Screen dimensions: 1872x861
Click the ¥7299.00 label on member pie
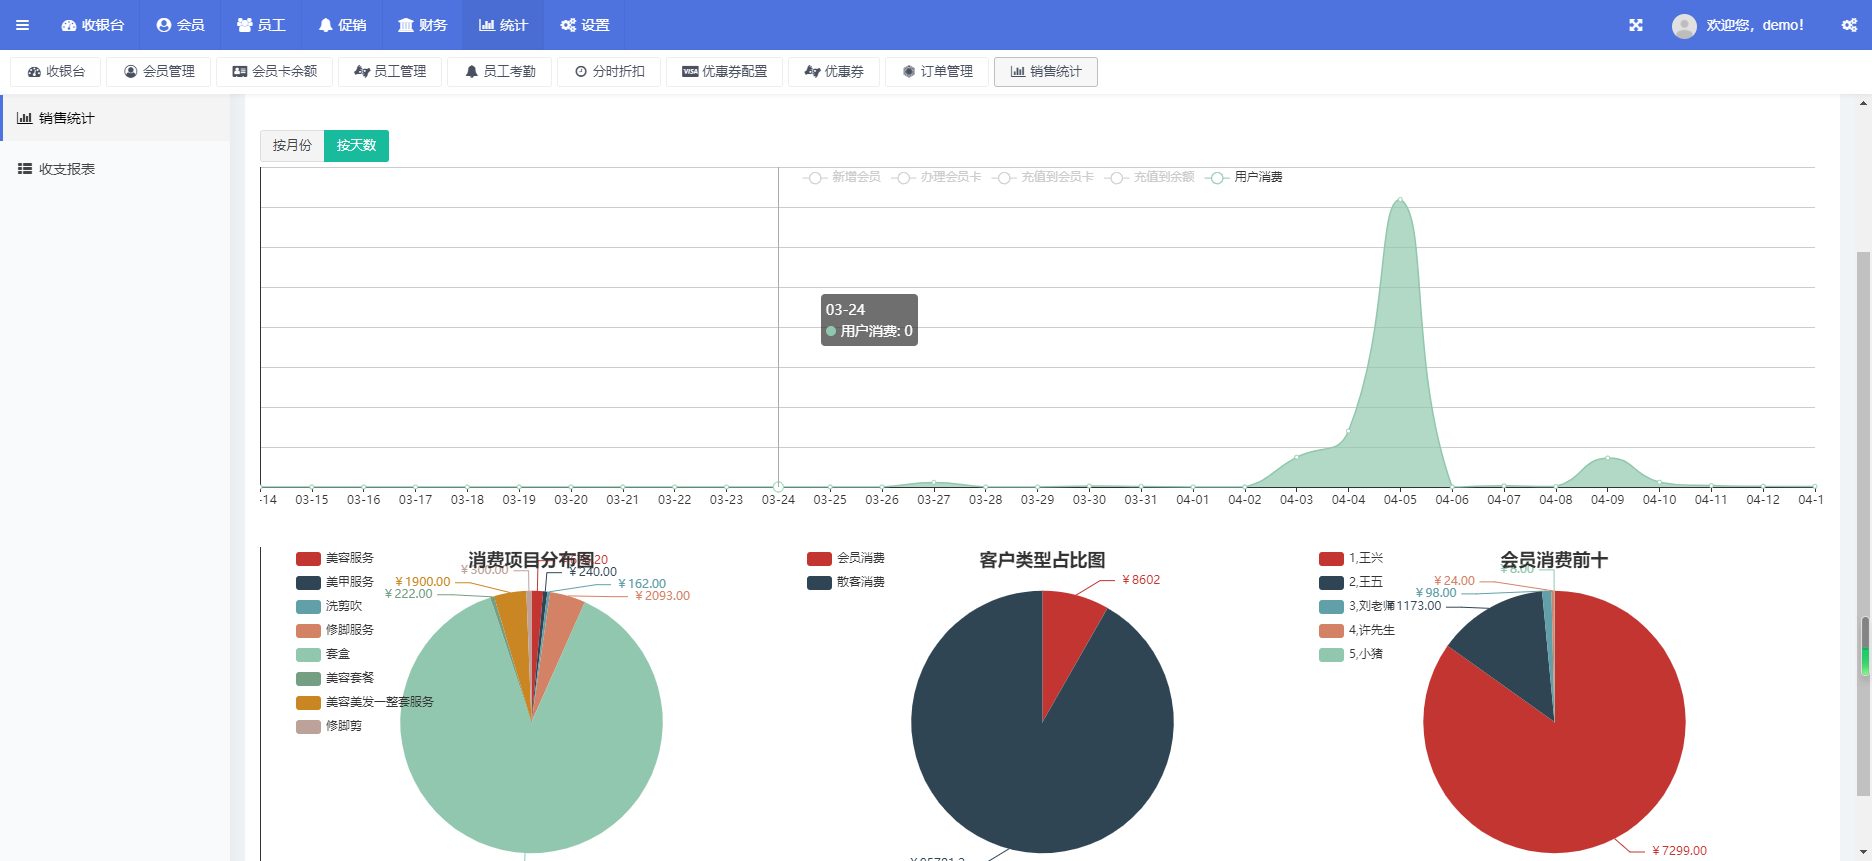click(x=1679, y=851)
